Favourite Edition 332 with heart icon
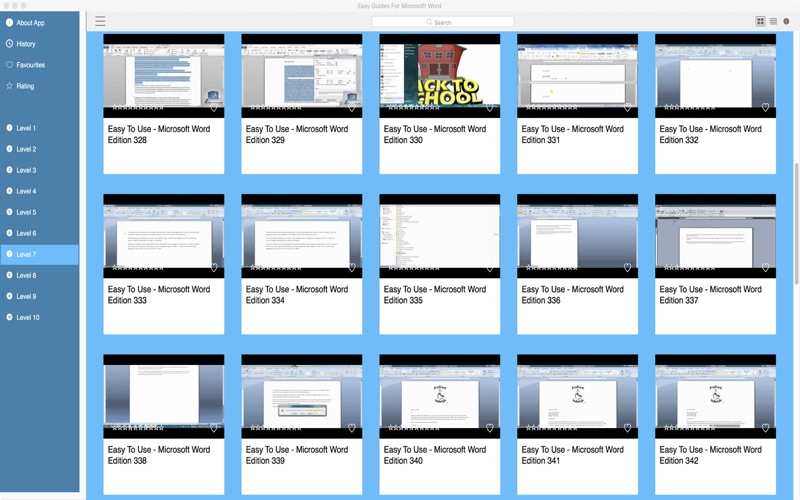The image size is (800, 500). click(x=765, y=108)
